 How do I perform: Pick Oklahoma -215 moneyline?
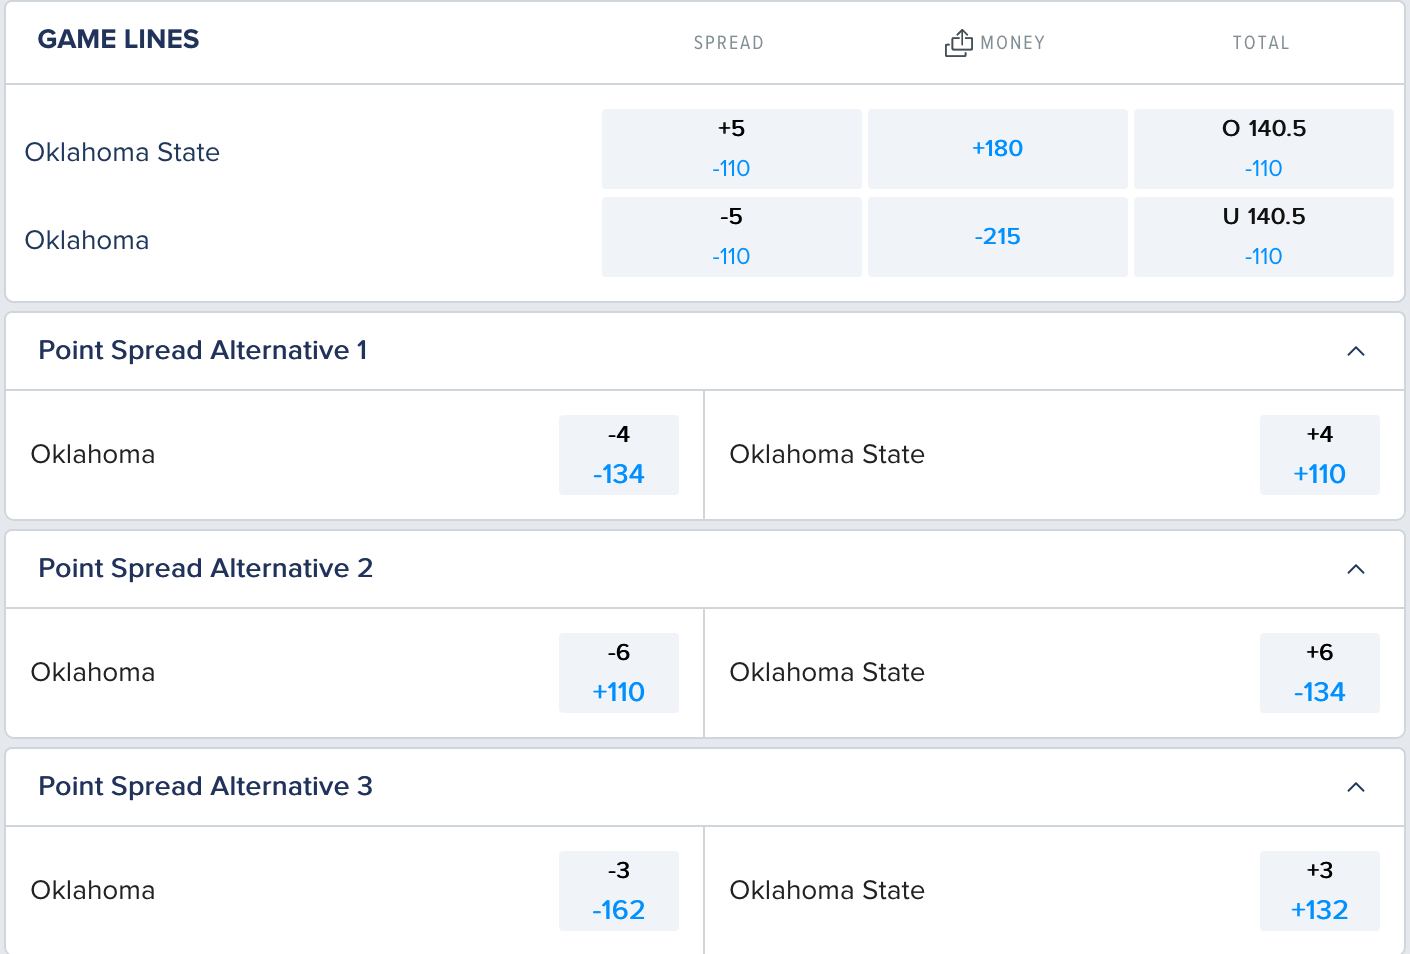coord(998,237)
